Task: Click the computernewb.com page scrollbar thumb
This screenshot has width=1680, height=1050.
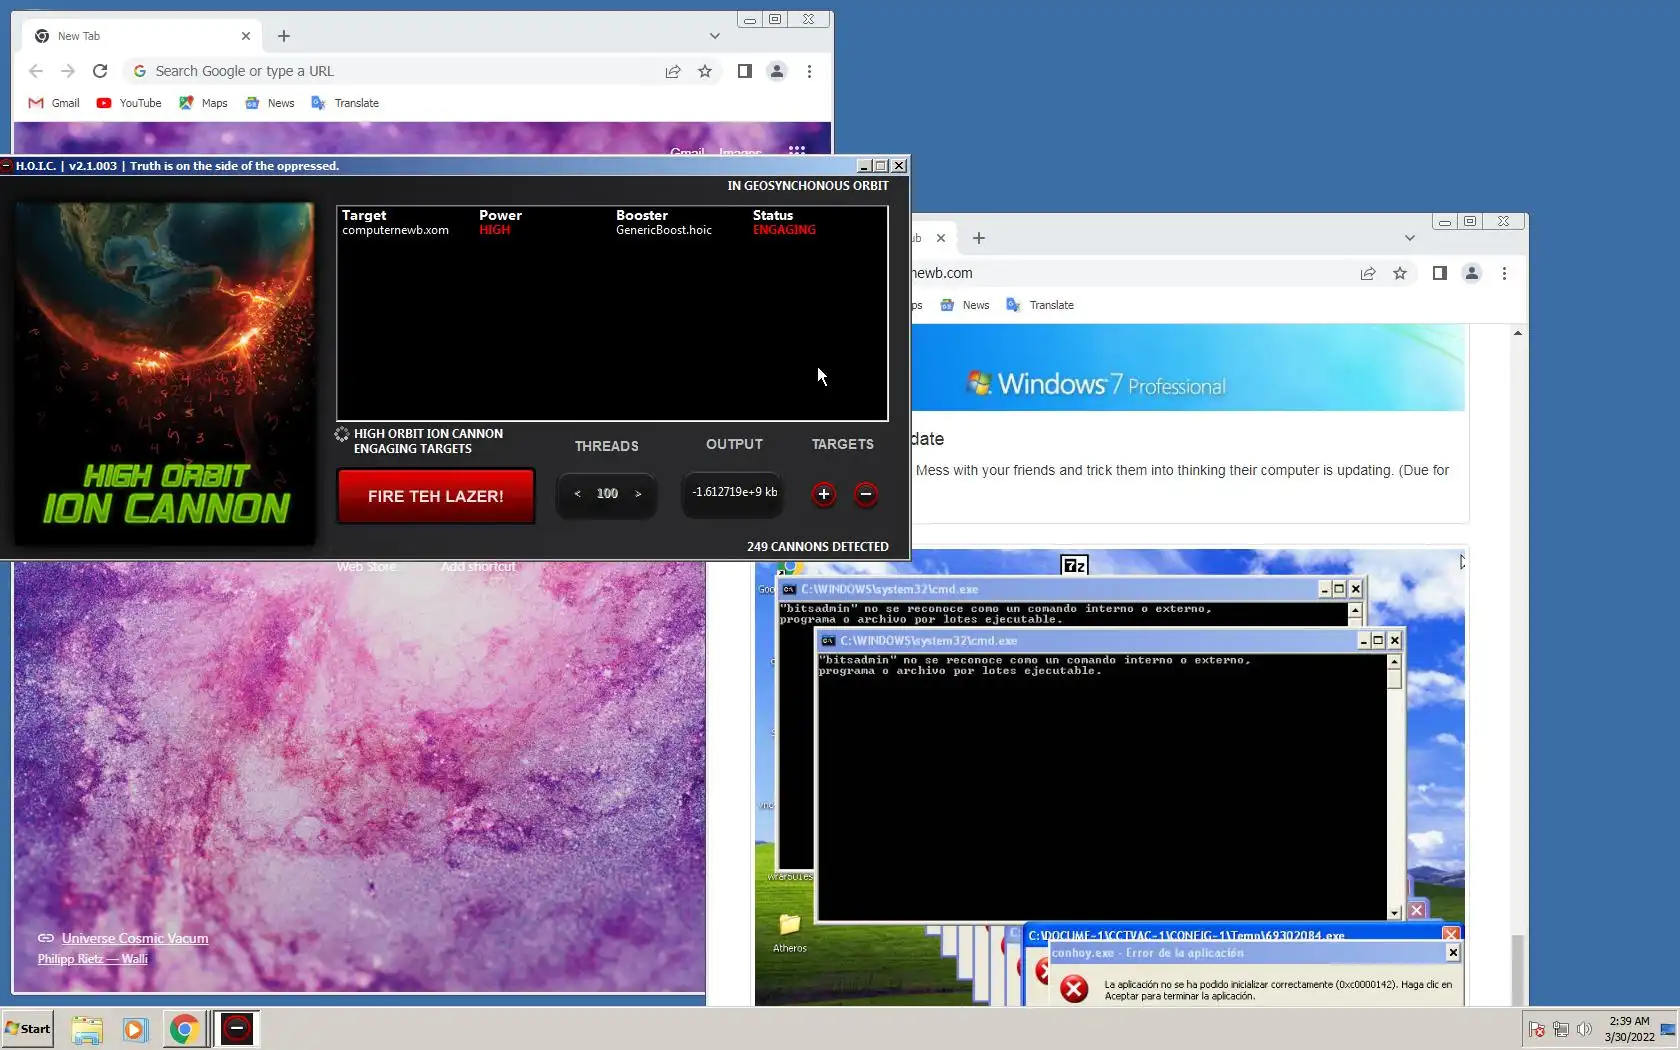Action: [x=1518, y=968]
